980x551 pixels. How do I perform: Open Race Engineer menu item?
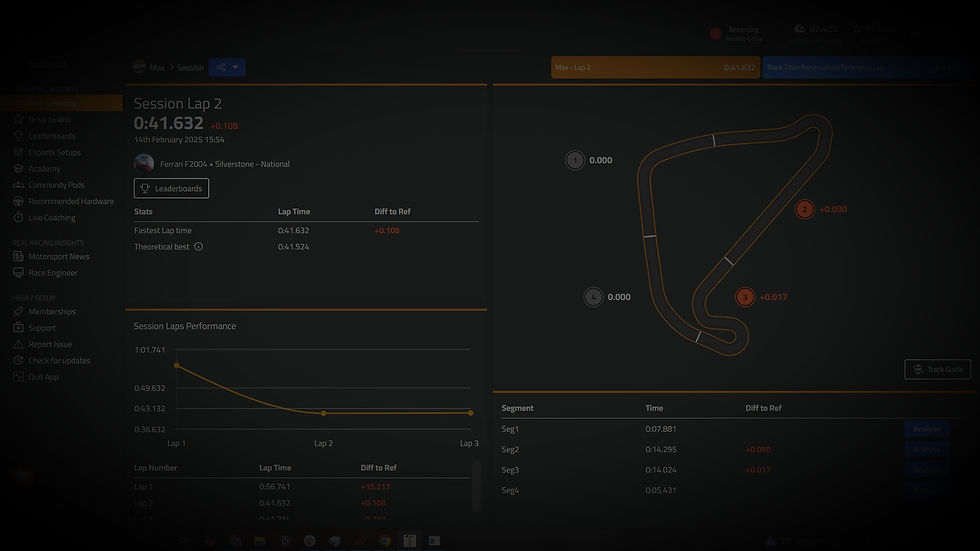tap(53, 272)
